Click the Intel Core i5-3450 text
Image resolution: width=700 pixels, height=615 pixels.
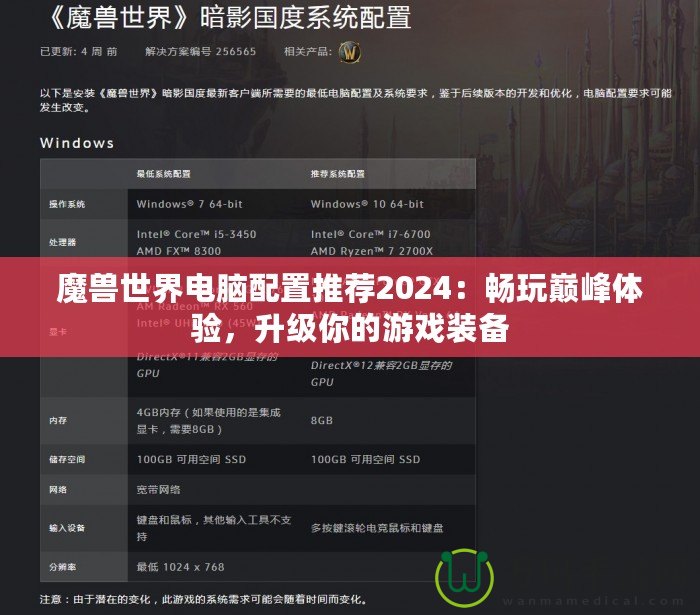point(196,234)
